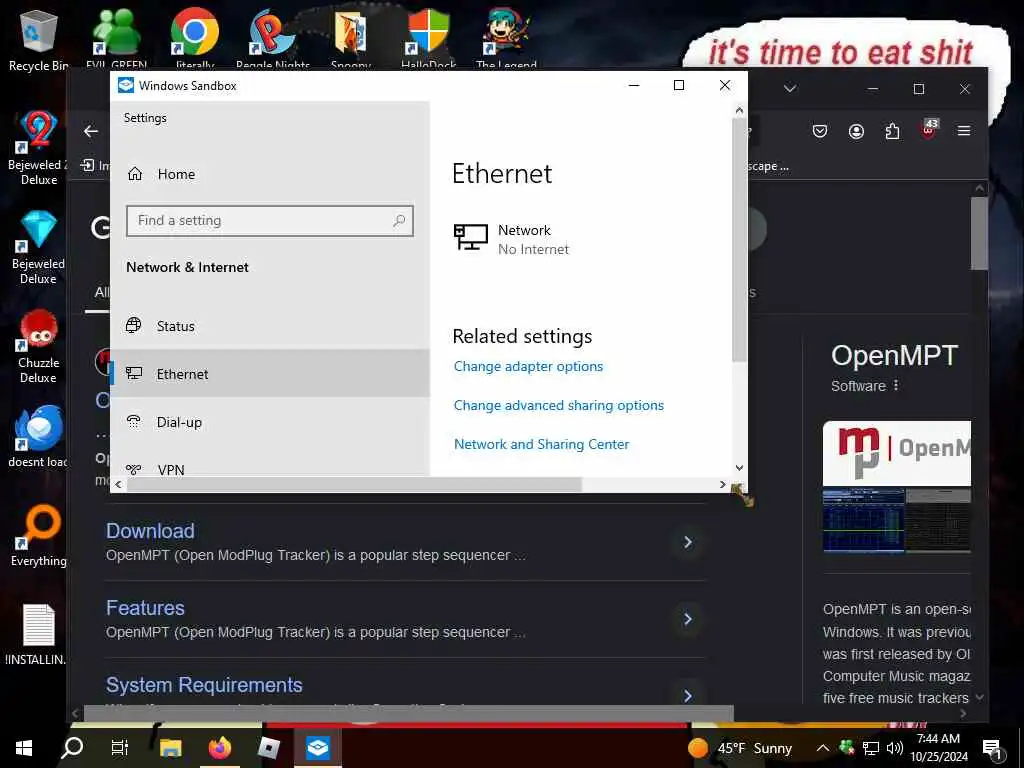Select Status in Network & Internet list
This screenshot has width=1024, height=768.
(x=176, y=326)
